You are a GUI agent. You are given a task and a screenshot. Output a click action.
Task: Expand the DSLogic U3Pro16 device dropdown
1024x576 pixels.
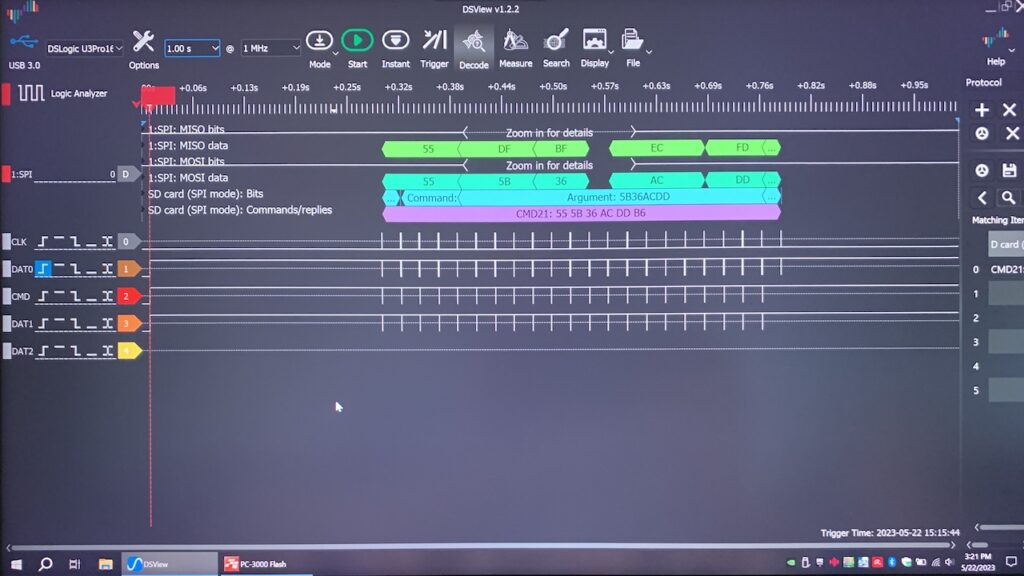84,48
